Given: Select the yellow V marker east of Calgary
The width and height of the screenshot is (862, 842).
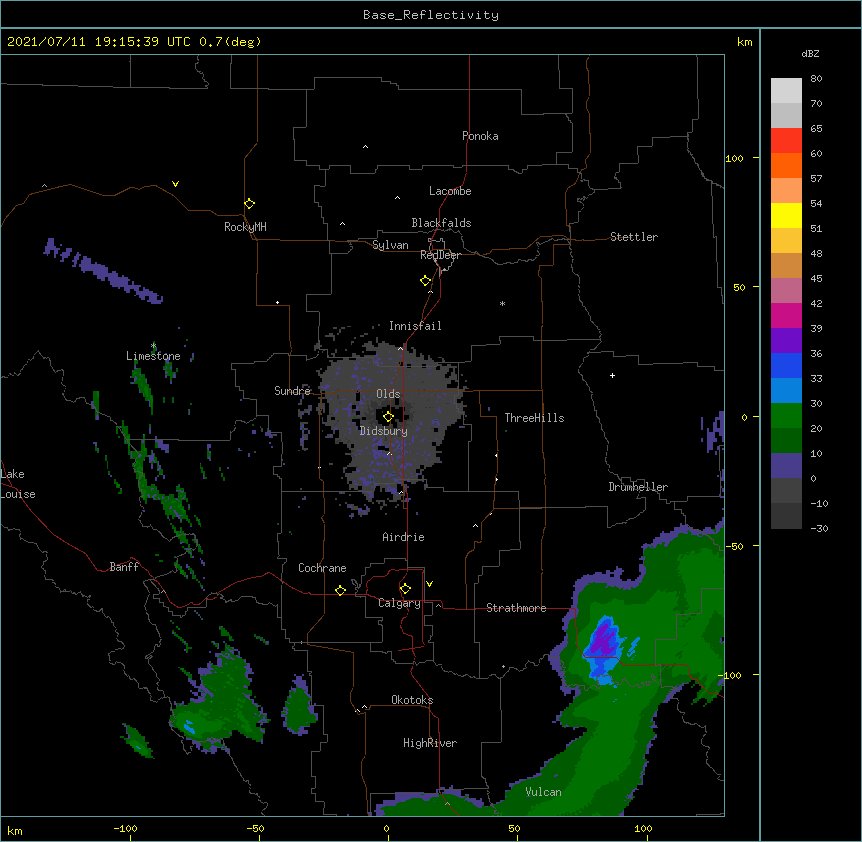Looking at the screenshot, I should 429,584.
